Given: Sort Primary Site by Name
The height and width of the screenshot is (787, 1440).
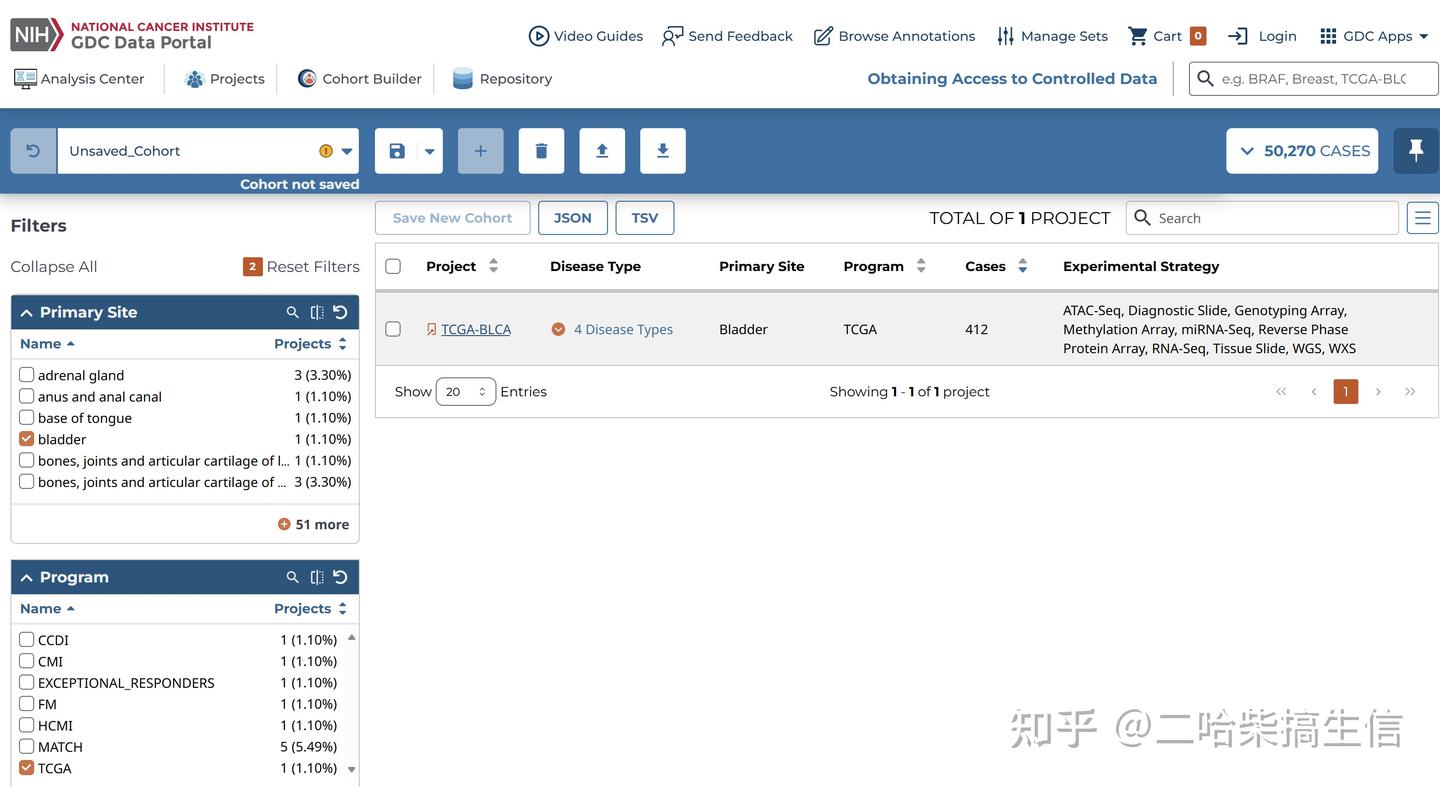Looking at the screenshot, I should tap(47, 343).
